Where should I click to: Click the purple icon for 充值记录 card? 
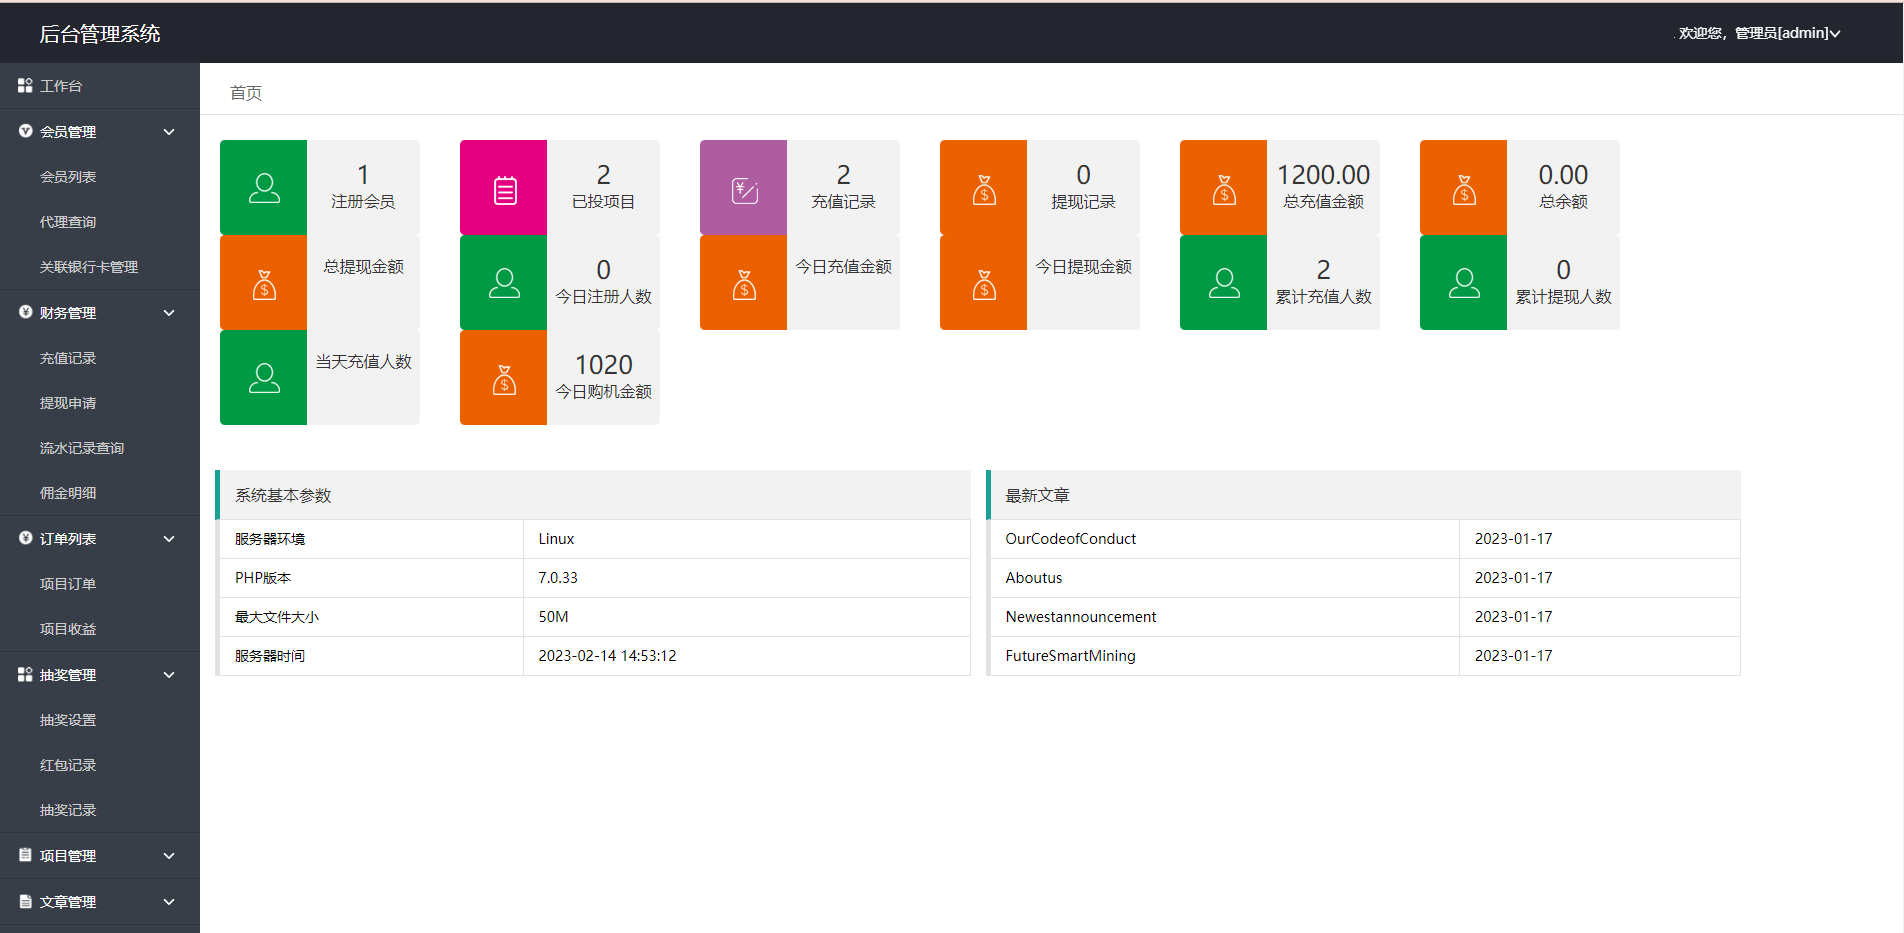pyautogui.click(x=744, y=188)
